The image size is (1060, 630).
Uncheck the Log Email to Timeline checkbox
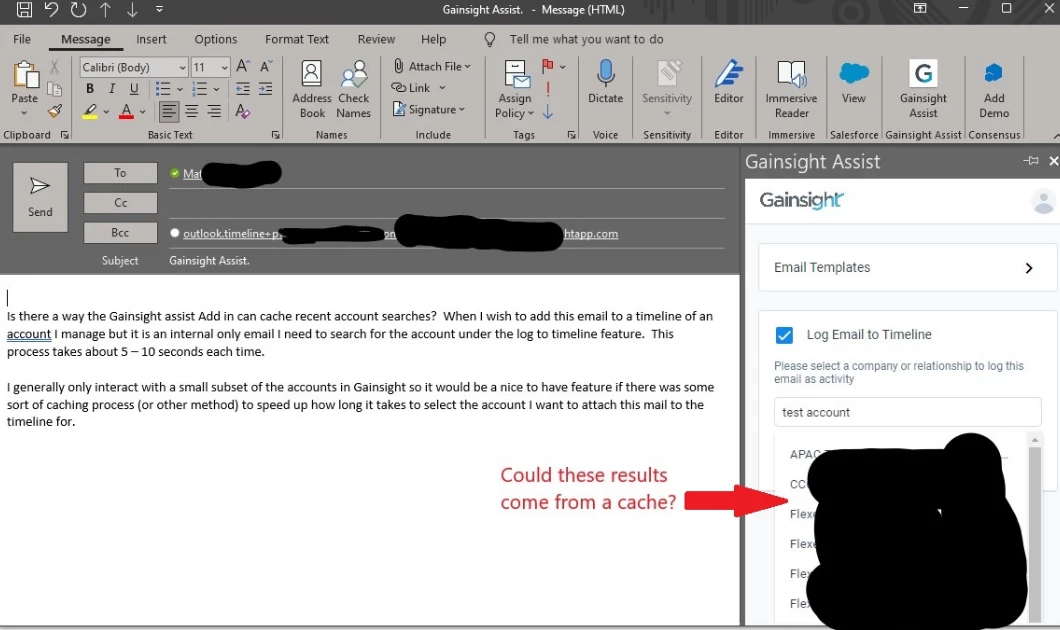click(784, 335)
